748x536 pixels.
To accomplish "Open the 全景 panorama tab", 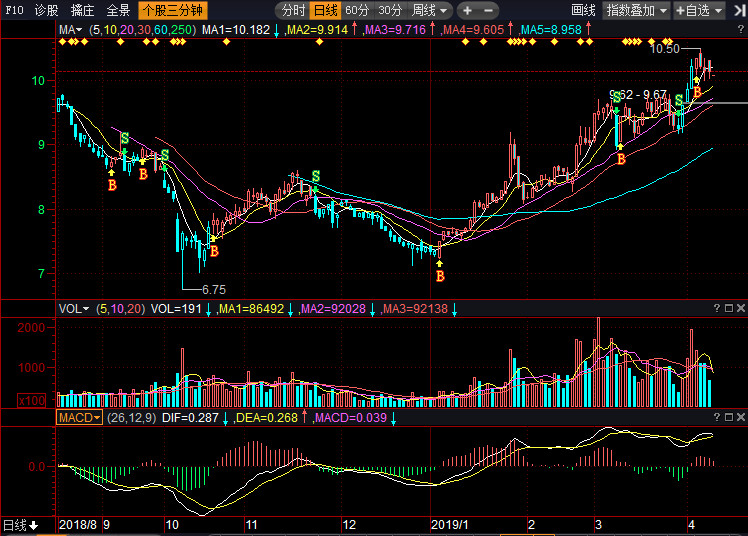I will [x=118, y=10].
